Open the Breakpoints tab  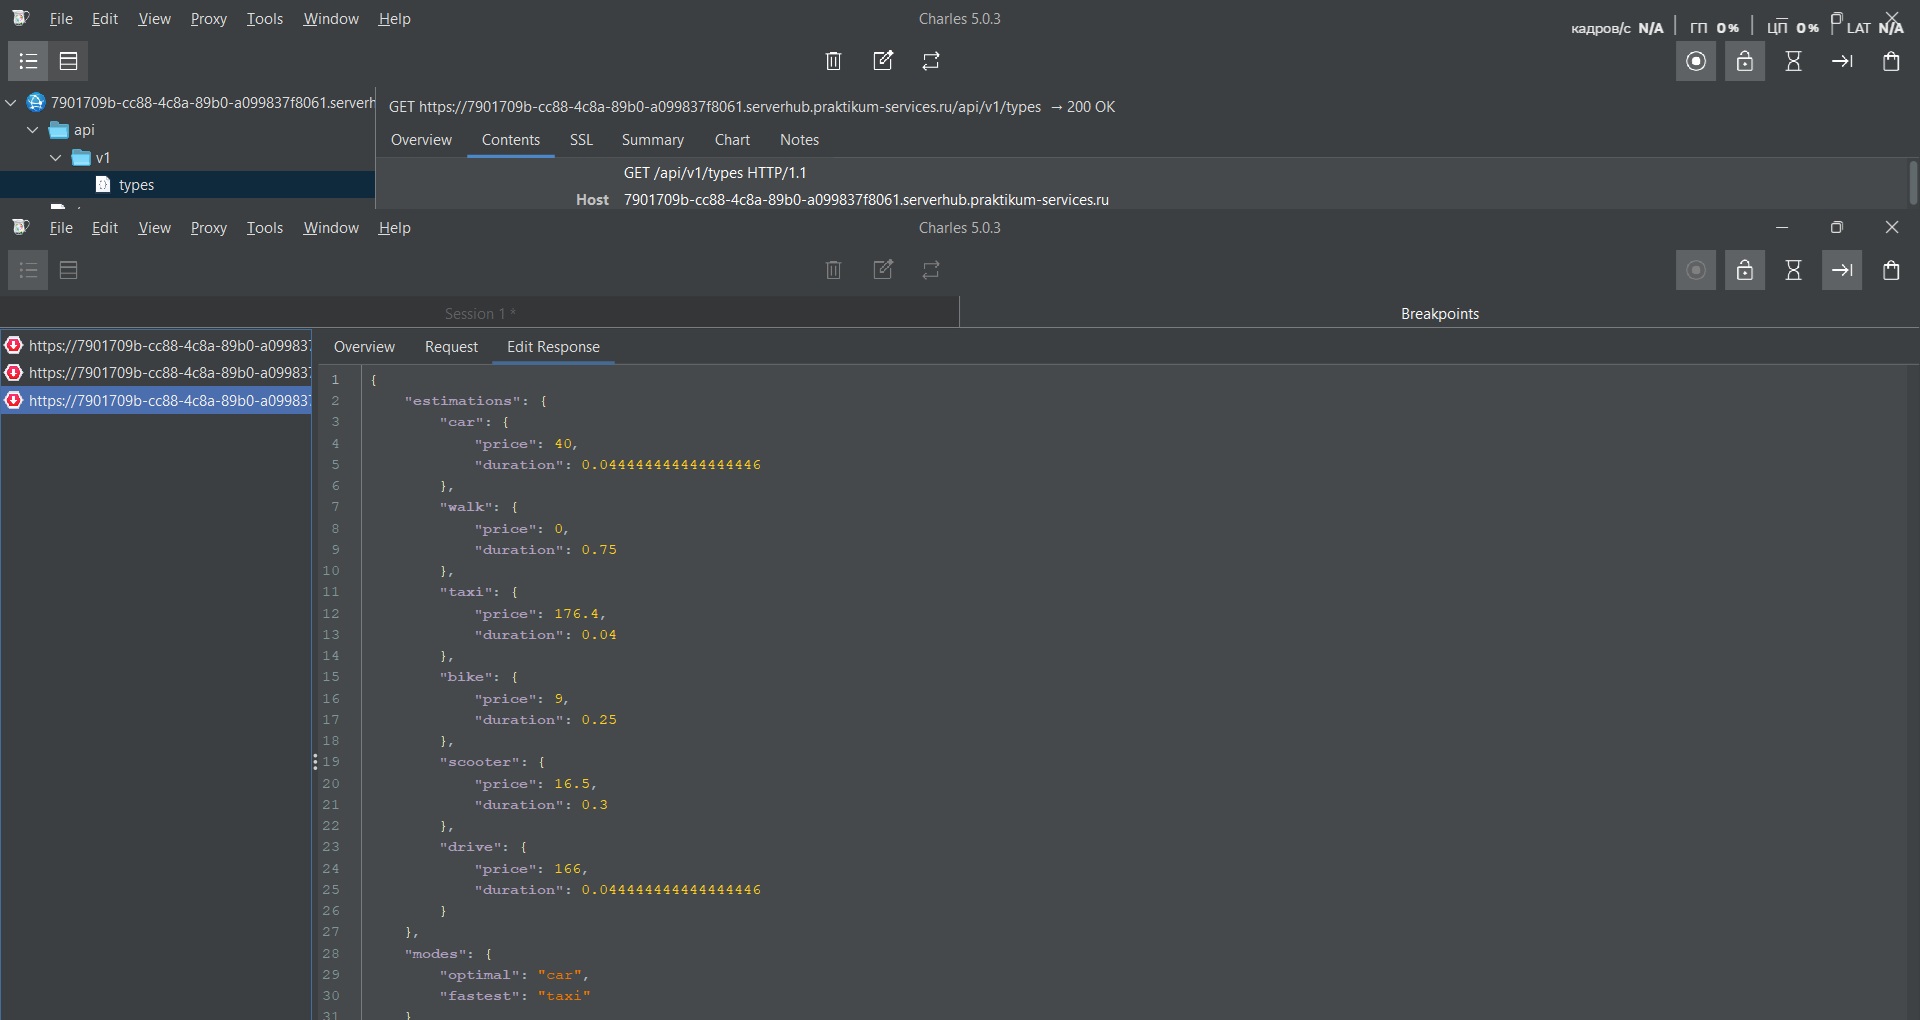[1439, 314]
